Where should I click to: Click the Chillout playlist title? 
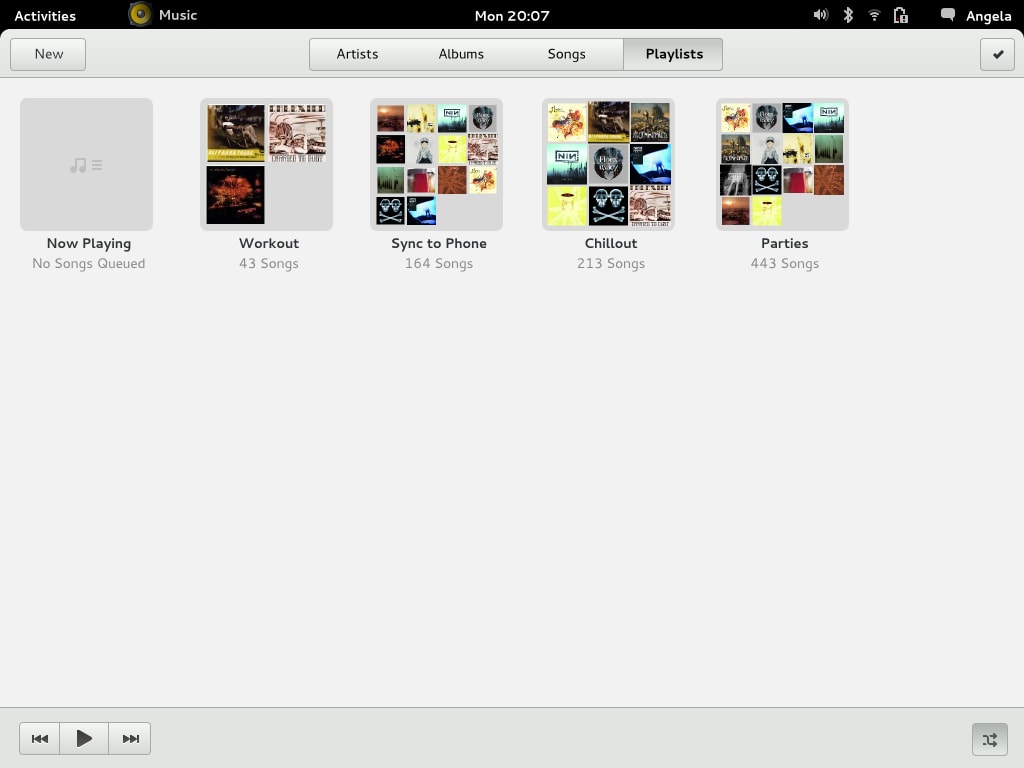(x=611, y=243)
